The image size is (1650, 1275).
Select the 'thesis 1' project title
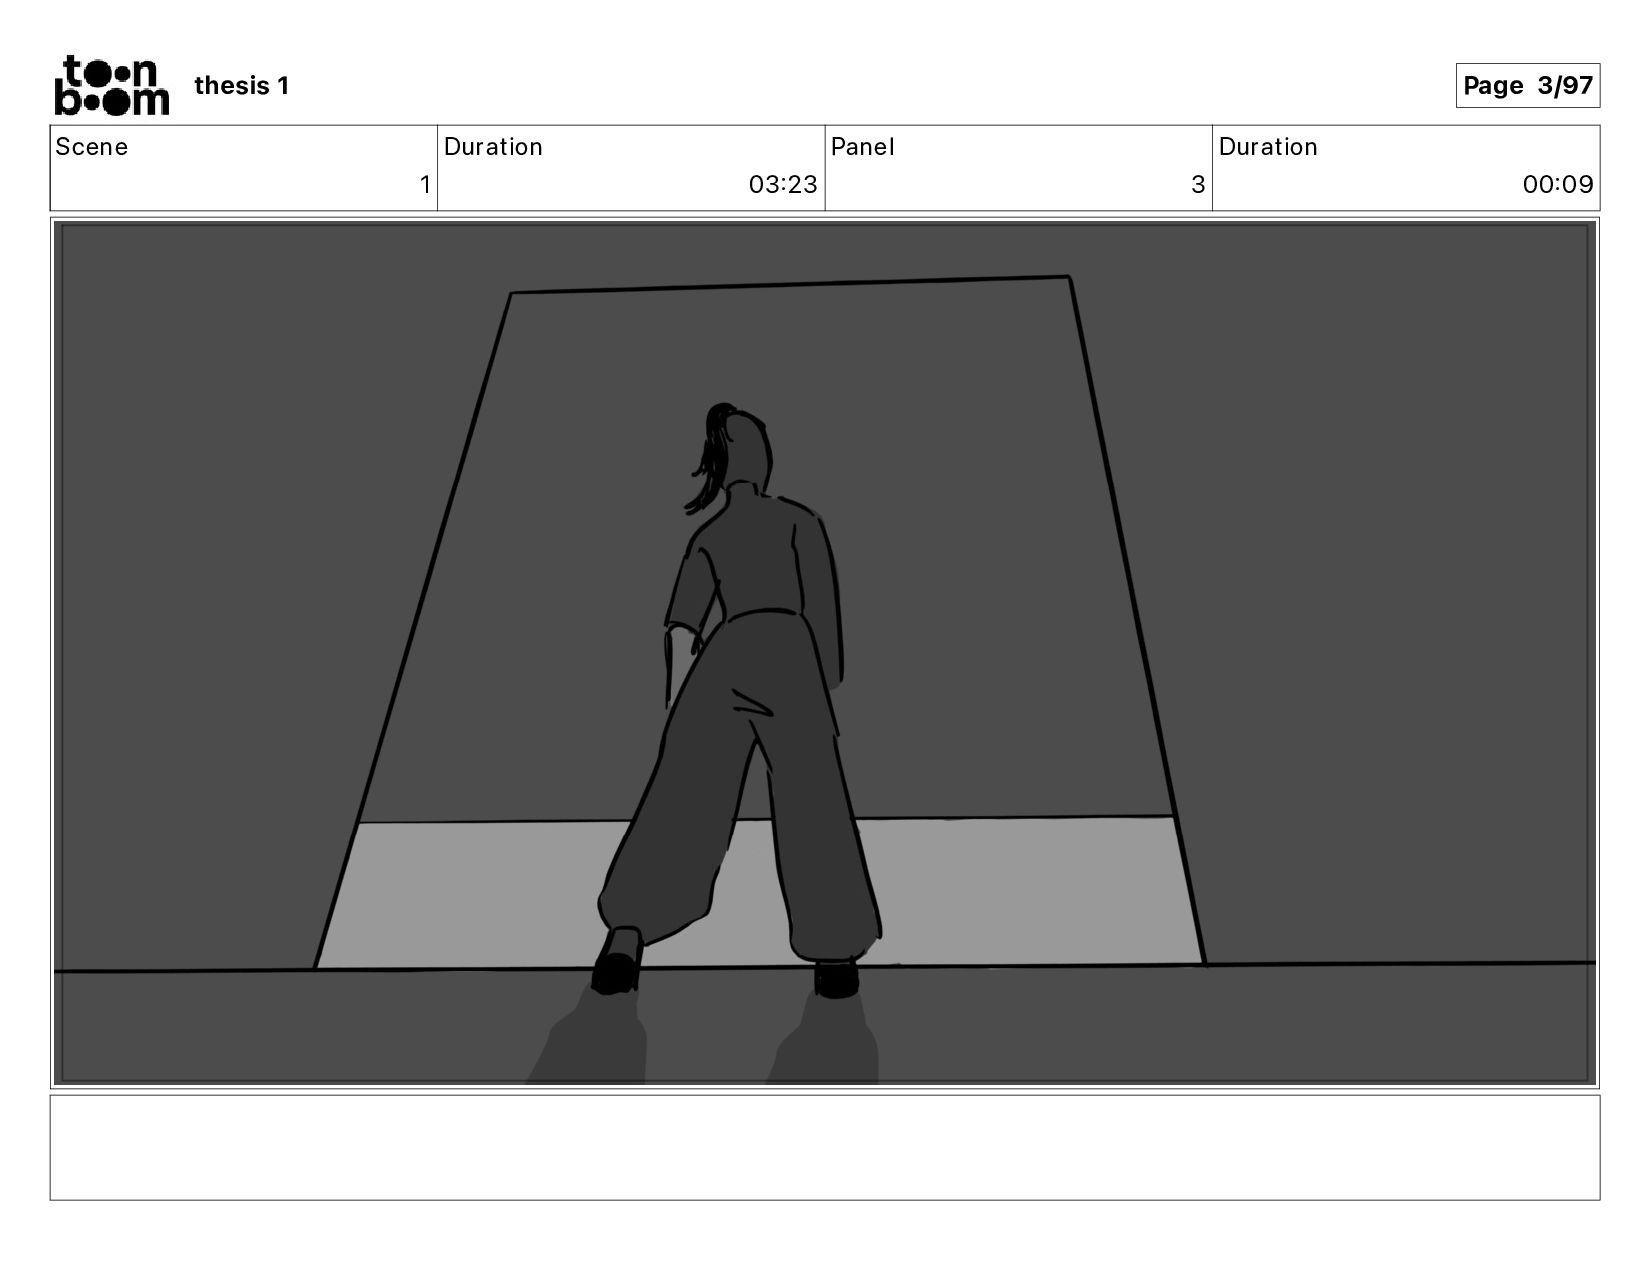pos(241,86)
